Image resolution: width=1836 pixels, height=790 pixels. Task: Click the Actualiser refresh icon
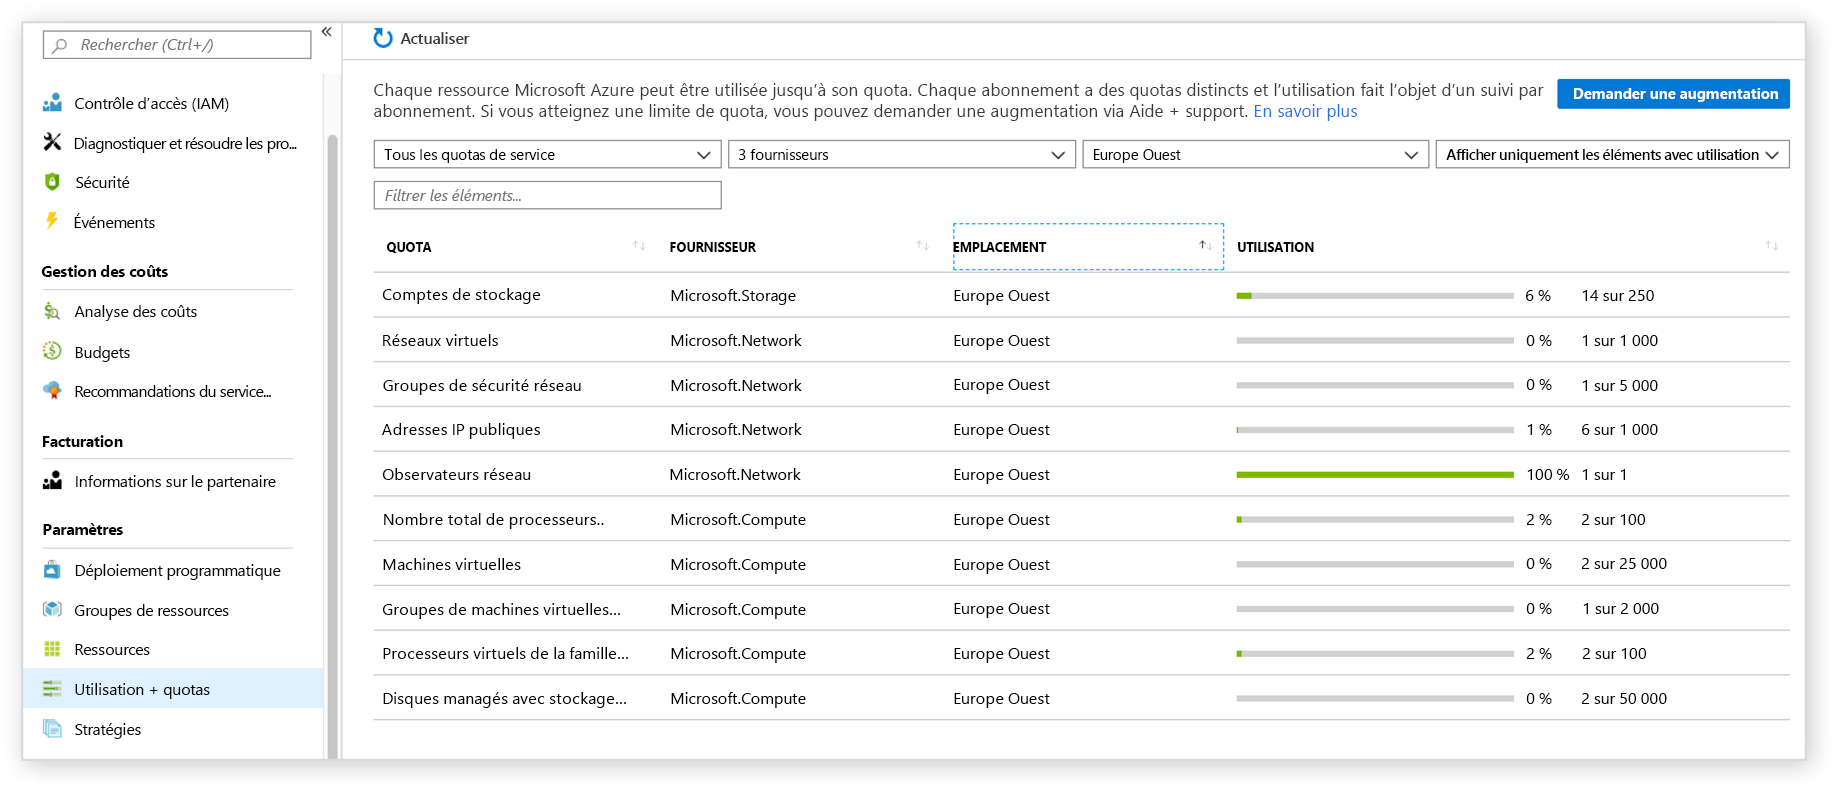(x=382, y=38)
